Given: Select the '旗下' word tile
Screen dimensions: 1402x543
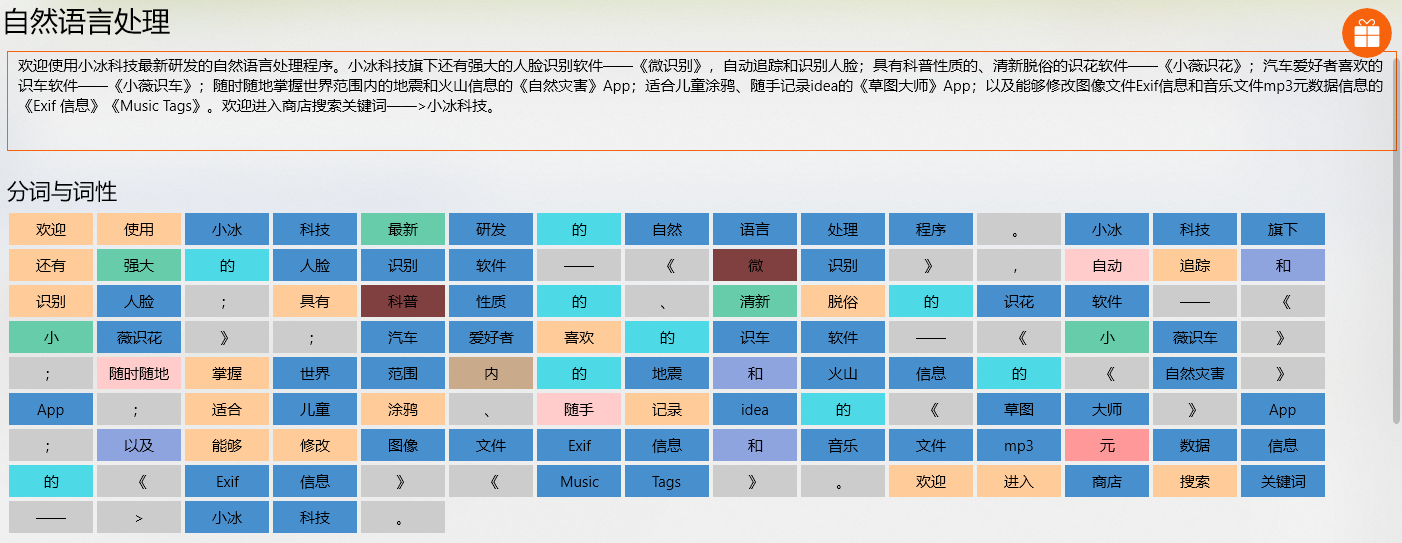Looking at the screenshot, I should pyautogui.click(x=1283, y=229).
